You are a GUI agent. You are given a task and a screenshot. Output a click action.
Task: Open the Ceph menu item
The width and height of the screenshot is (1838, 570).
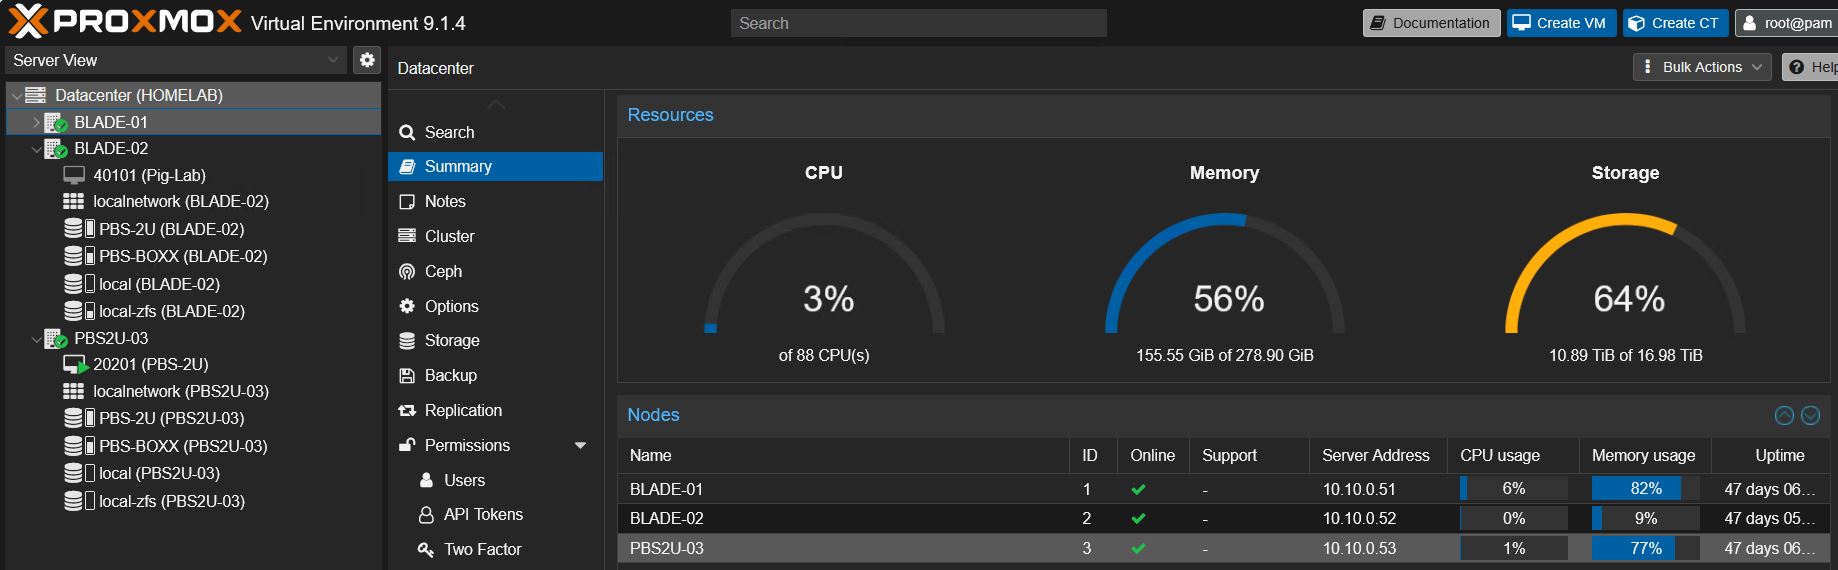[495, 271]
